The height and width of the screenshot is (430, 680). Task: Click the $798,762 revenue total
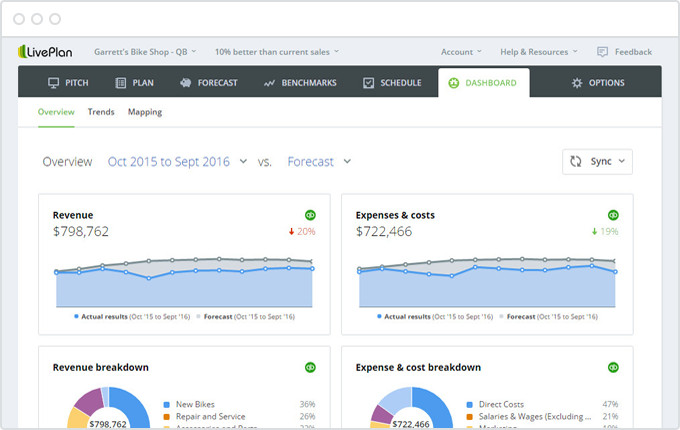(x=81, y=231)
